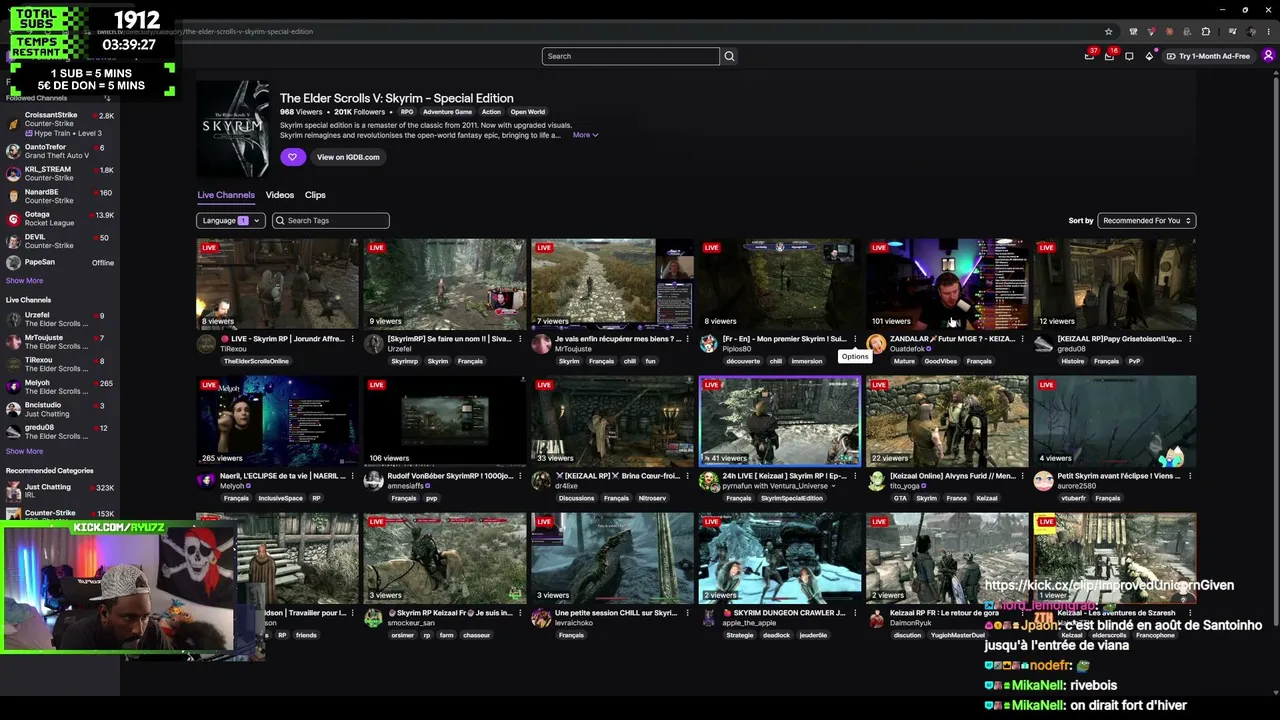This screenshot has width=1280, height=720.
Task: Open options for TiRexou's stream card
Action: (x=352, y=339)
